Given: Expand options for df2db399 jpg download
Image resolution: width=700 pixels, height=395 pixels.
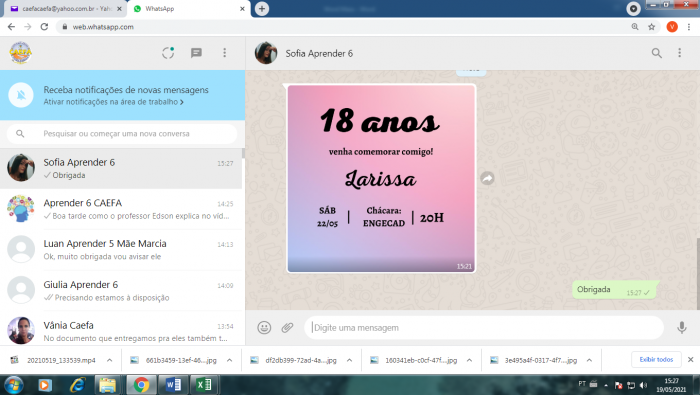Looking at the screenshot, I should [349, 360].
